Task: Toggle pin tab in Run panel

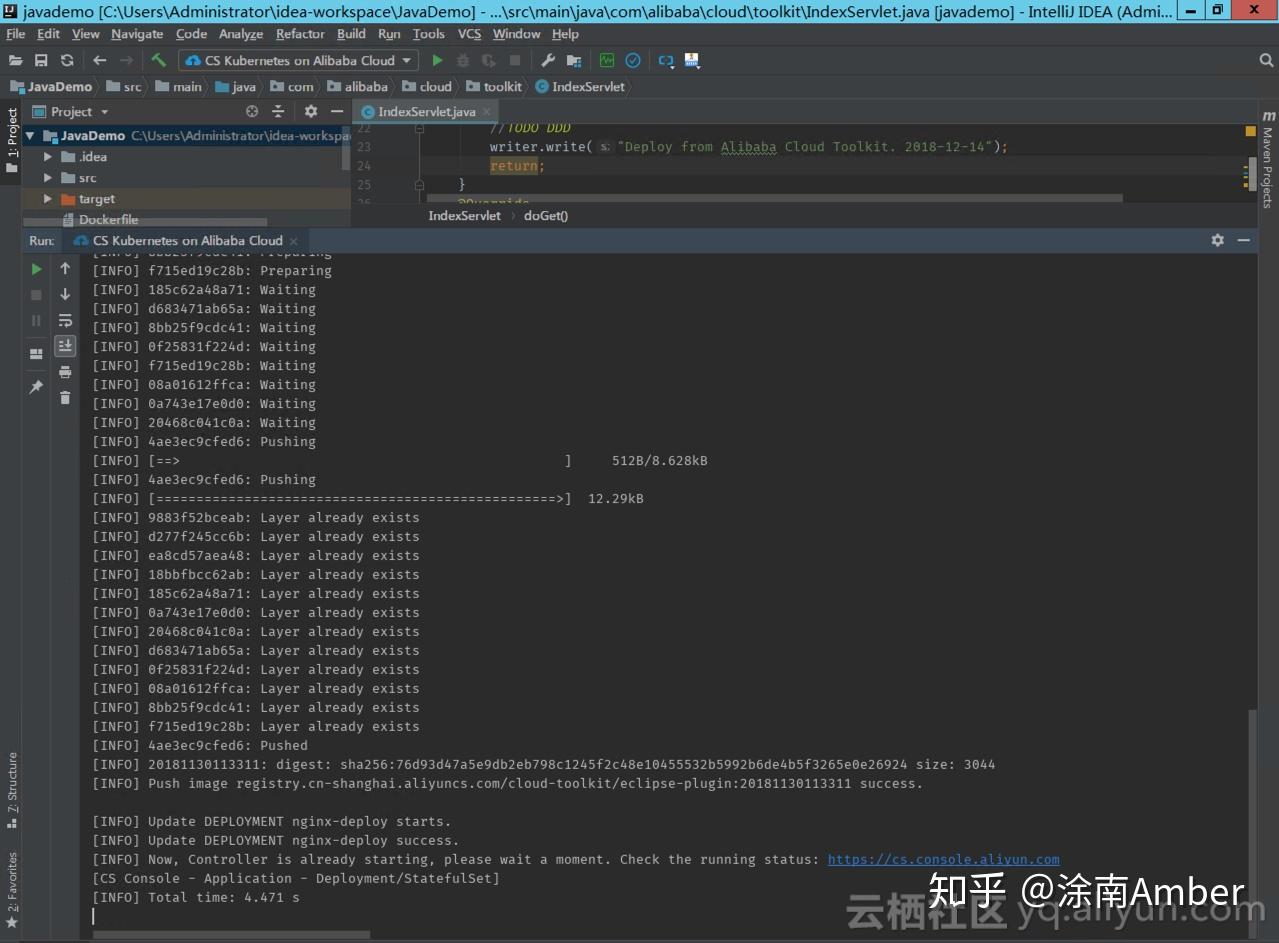Action: click(36, 387)
